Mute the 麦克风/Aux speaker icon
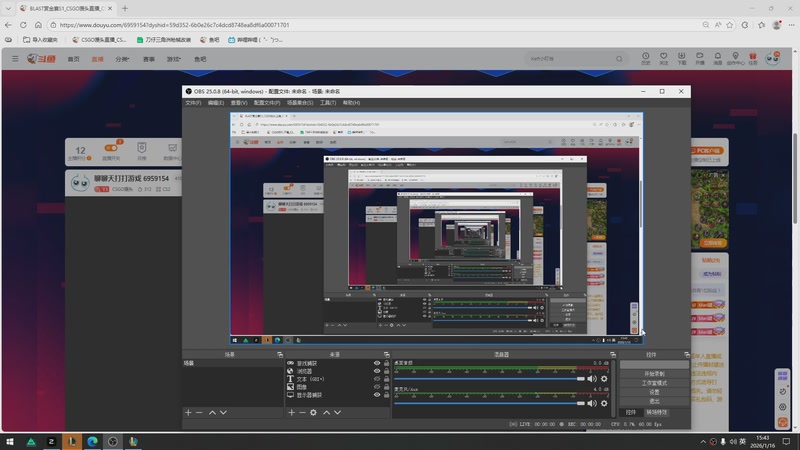 click(x=592, y=403)
